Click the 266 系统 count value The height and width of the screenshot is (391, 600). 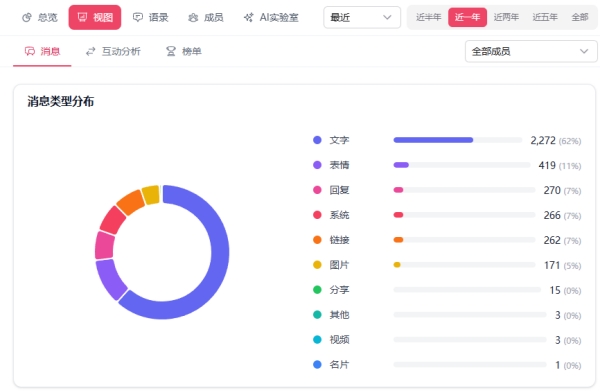pos(552,215)
